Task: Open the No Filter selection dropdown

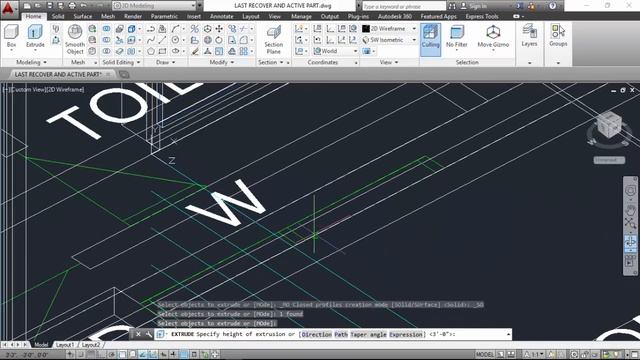Action: [x=456, y=37]
